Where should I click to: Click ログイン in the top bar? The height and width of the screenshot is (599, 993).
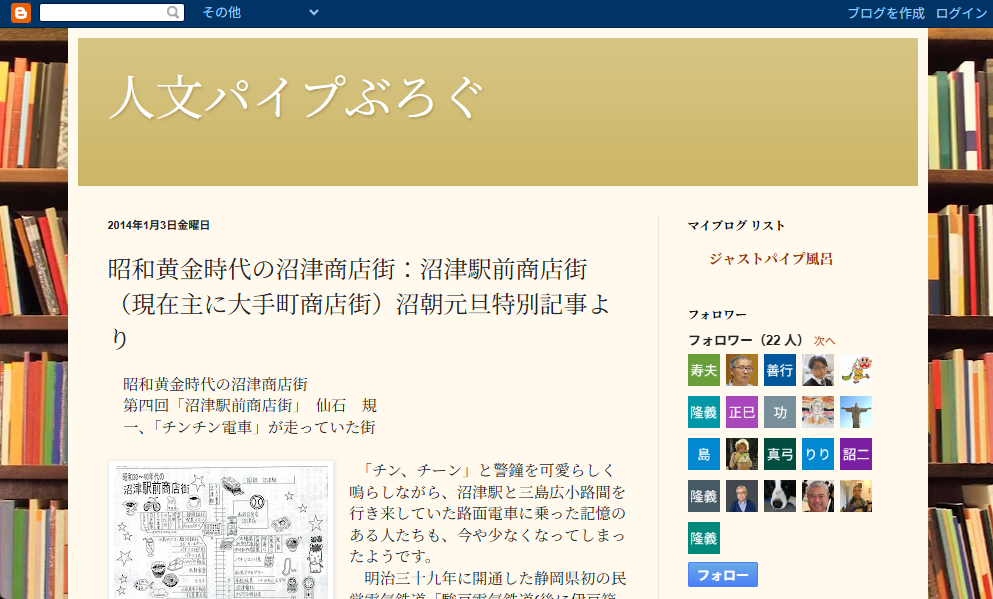[961, 13]
